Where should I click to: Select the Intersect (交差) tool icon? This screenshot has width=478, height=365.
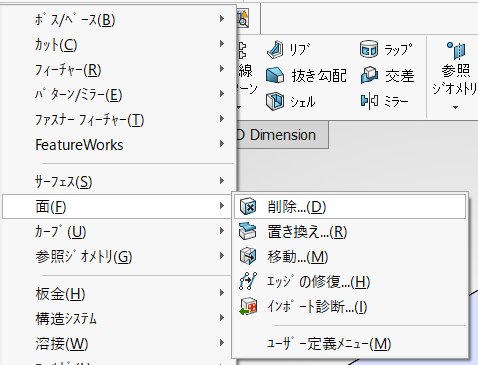pos(369,75)
